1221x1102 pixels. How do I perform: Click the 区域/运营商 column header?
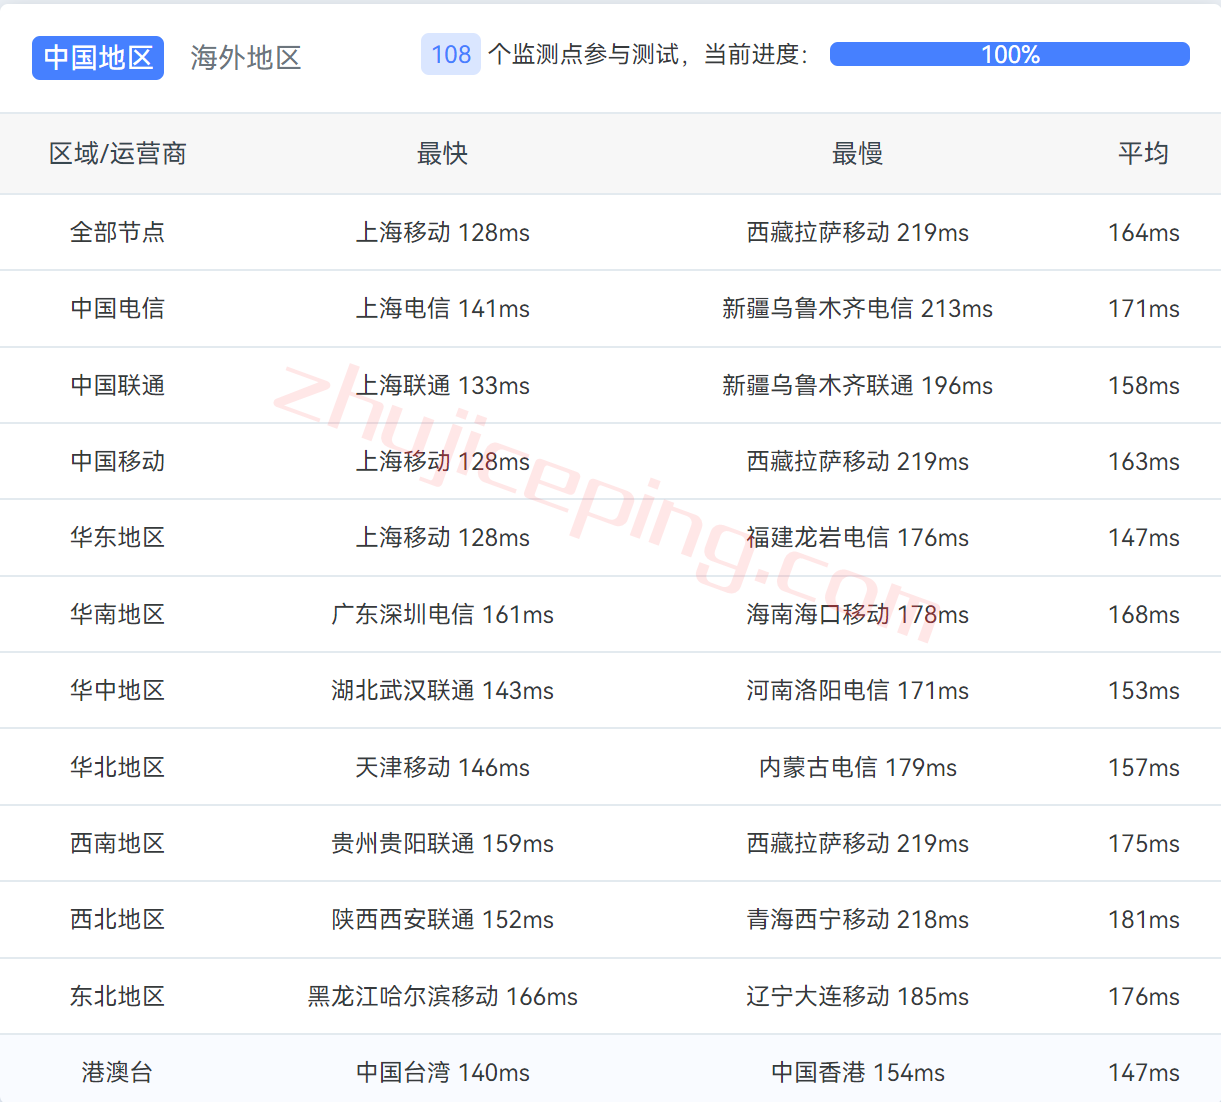[118, 153]
